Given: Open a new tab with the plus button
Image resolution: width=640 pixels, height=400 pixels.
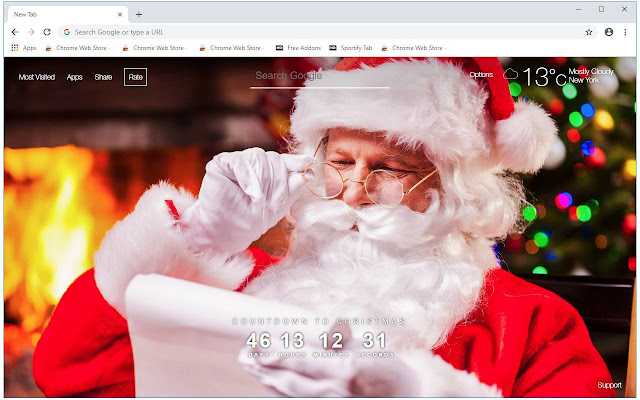Looking at the screenshot, I should (139, 14).
